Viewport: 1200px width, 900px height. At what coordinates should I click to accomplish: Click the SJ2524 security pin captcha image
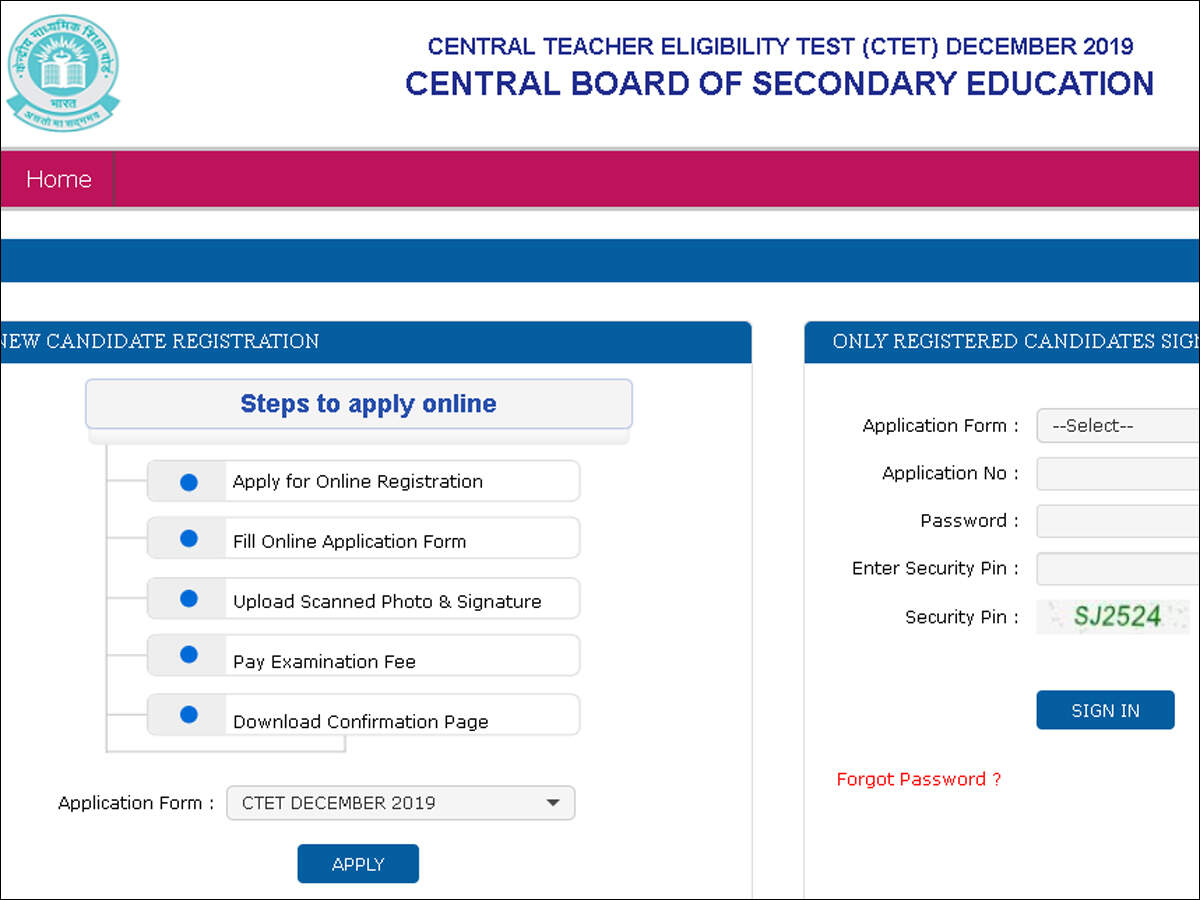1114,616
